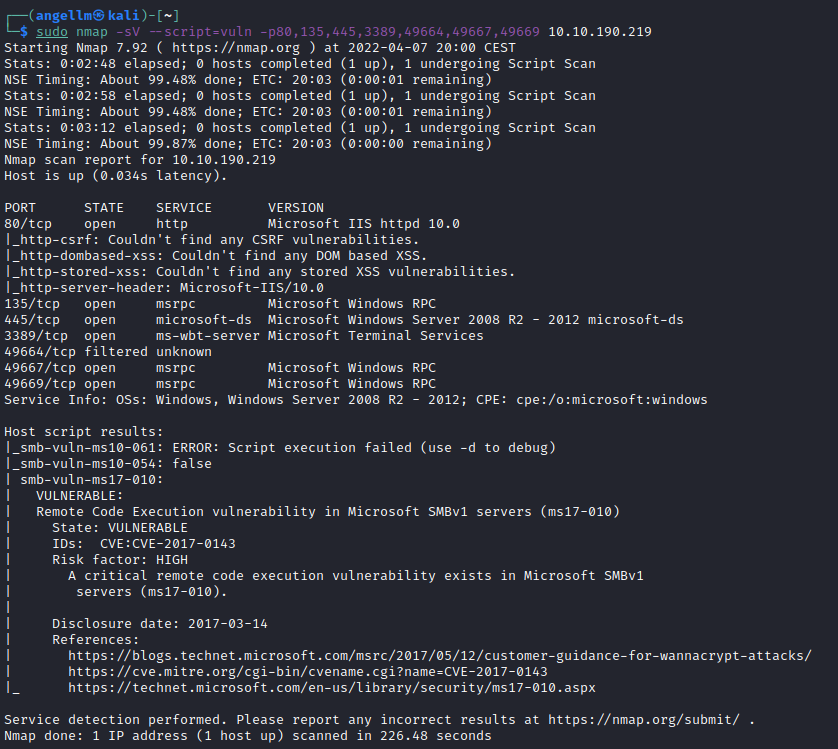
Task: Click the CVE:CVE-2017-0143 identifier text
Action: tap(168, 544)
